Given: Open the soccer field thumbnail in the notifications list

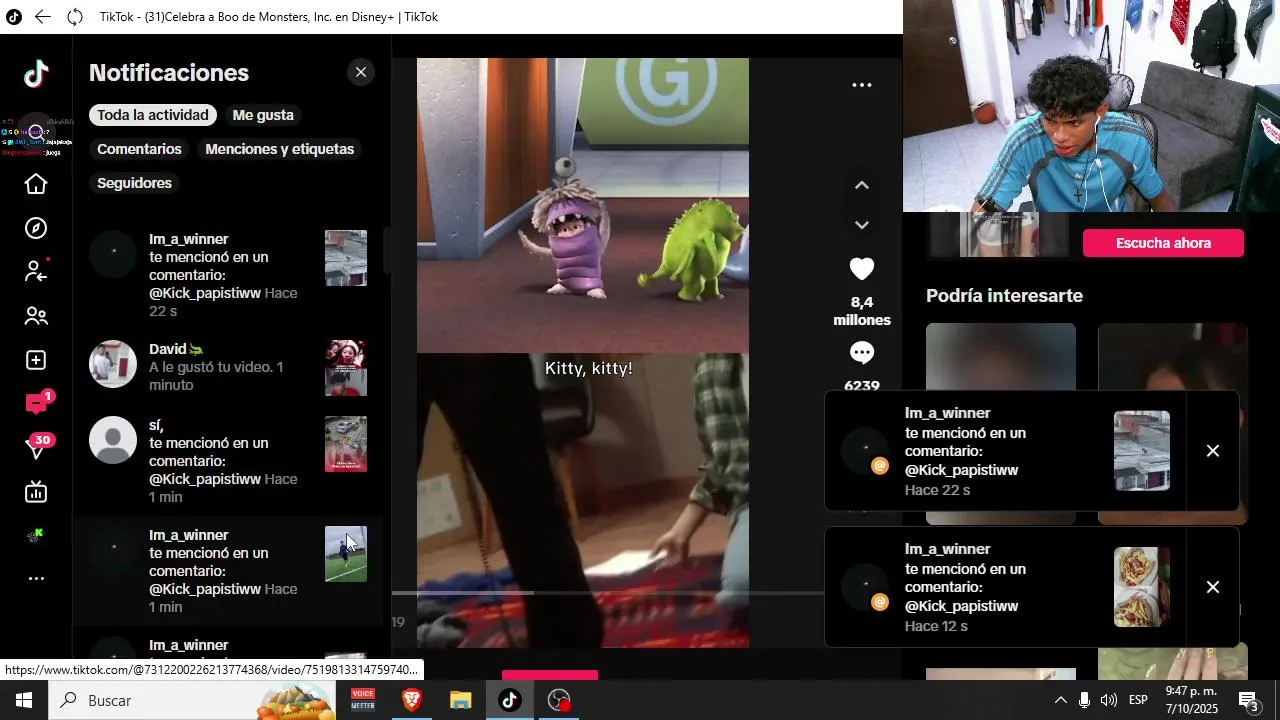Looking at the screenshot, I should pos(346,554).
